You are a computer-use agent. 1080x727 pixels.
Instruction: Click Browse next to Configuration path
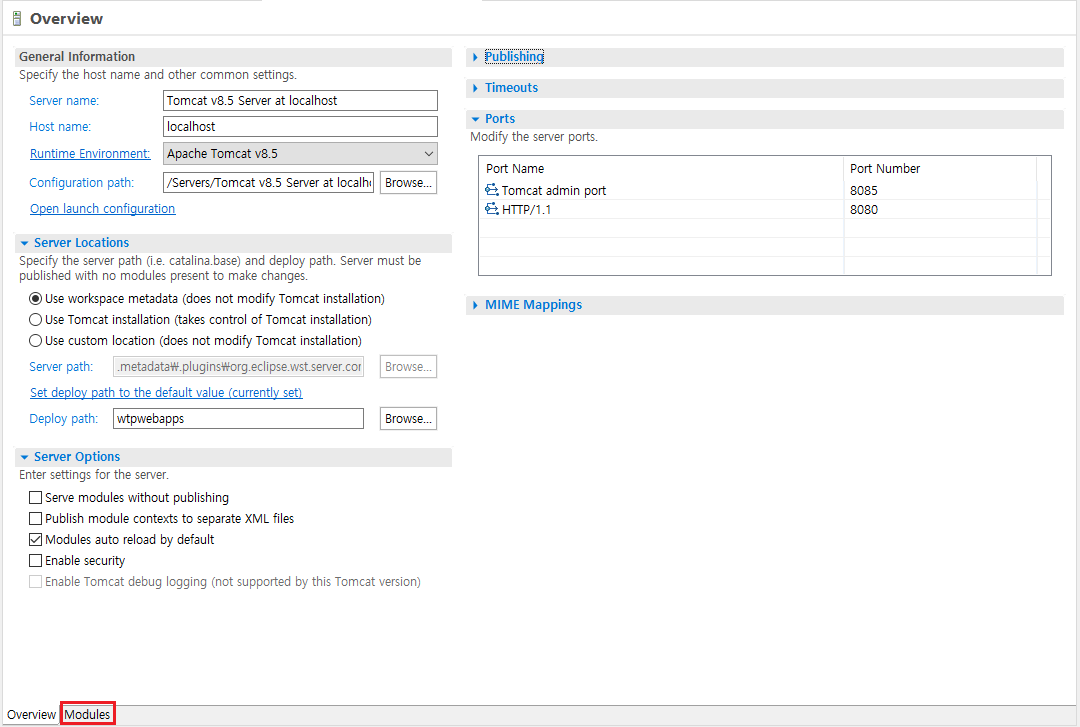[408, 183]
